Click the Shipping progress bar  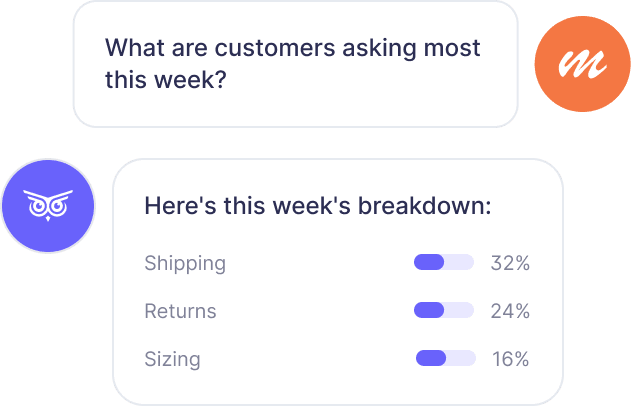click(444, 262)
